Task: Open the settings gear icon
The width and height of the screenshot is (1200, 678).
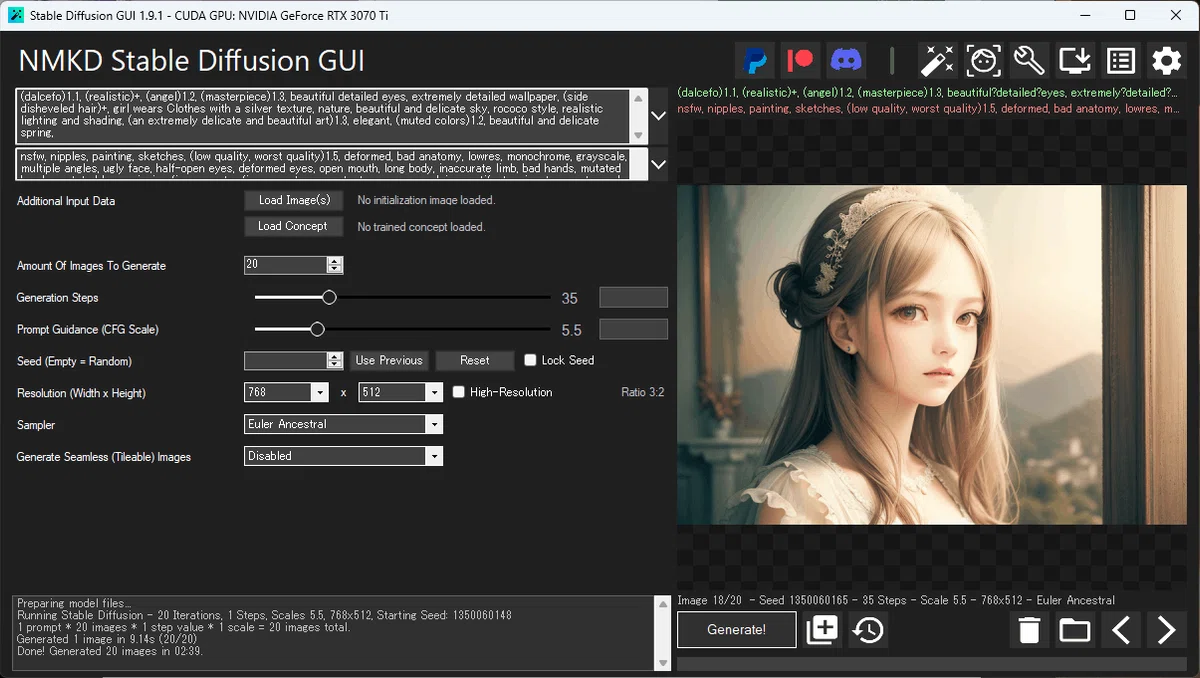Action: click(1166, 61)
